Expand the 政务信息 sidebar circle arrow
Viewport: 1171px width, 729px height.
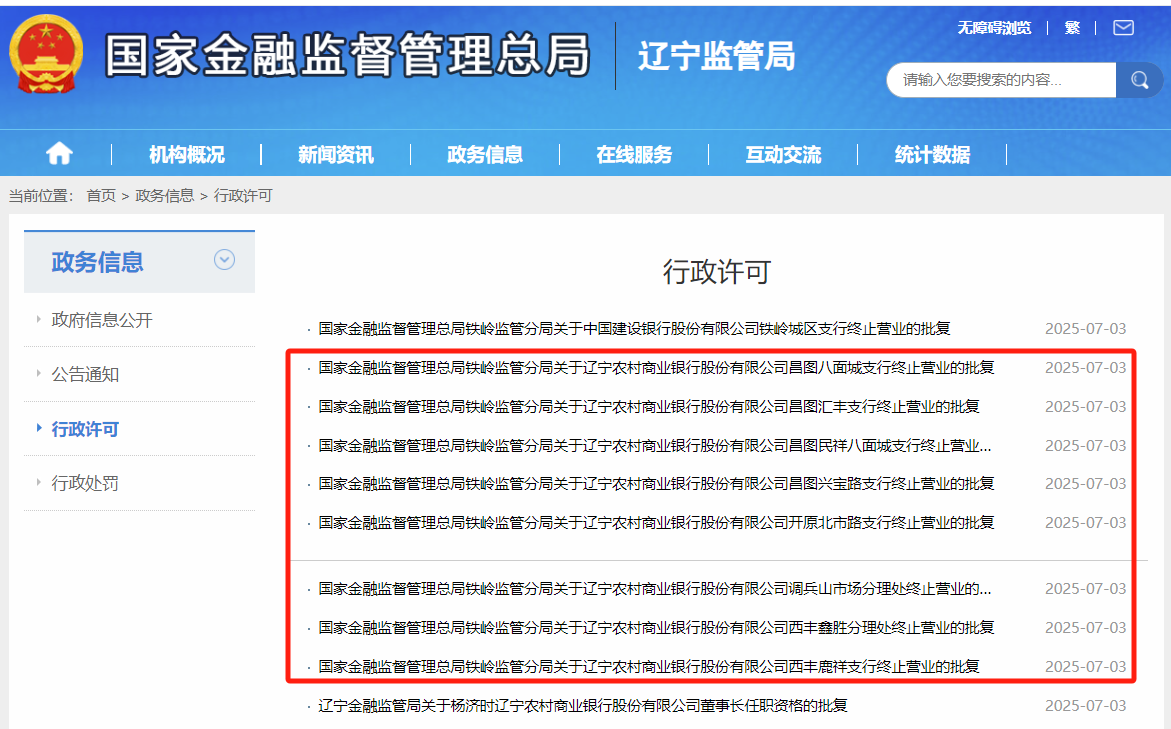(x=224, y=260)
